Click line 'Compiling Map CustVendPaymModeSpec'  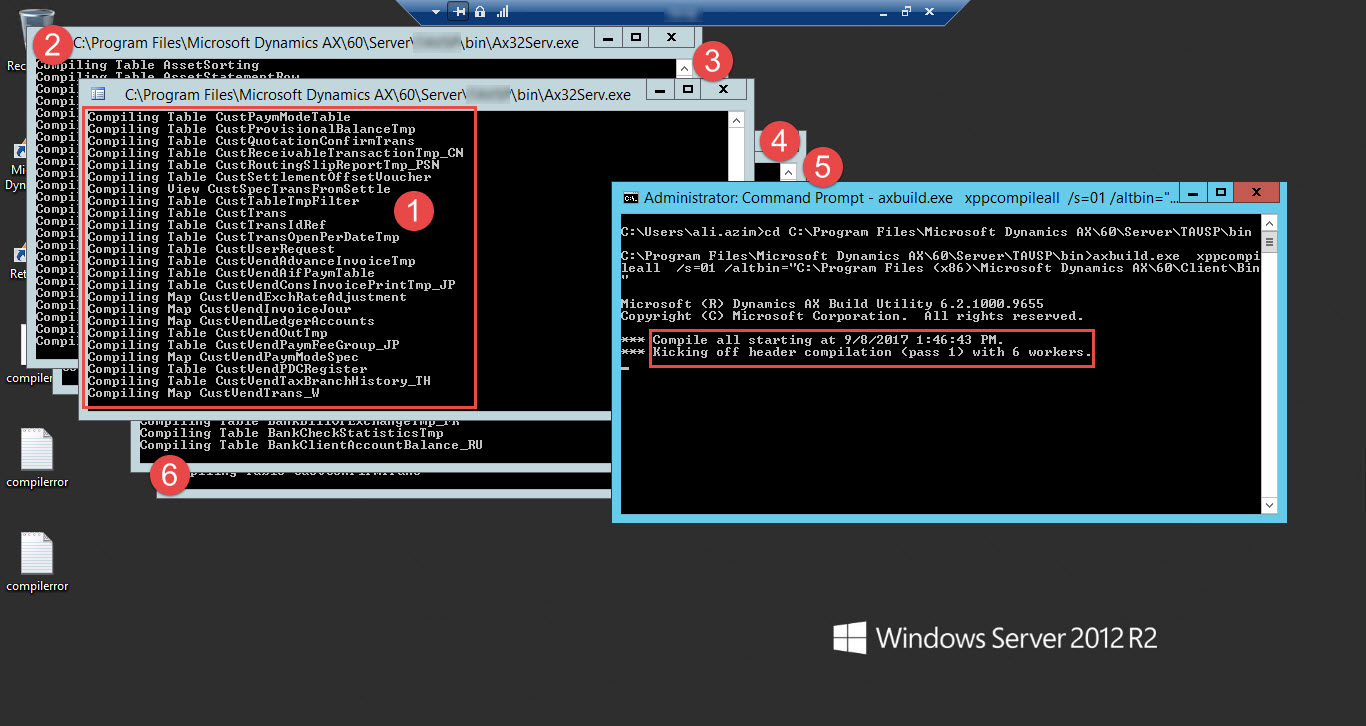point(223,357)
